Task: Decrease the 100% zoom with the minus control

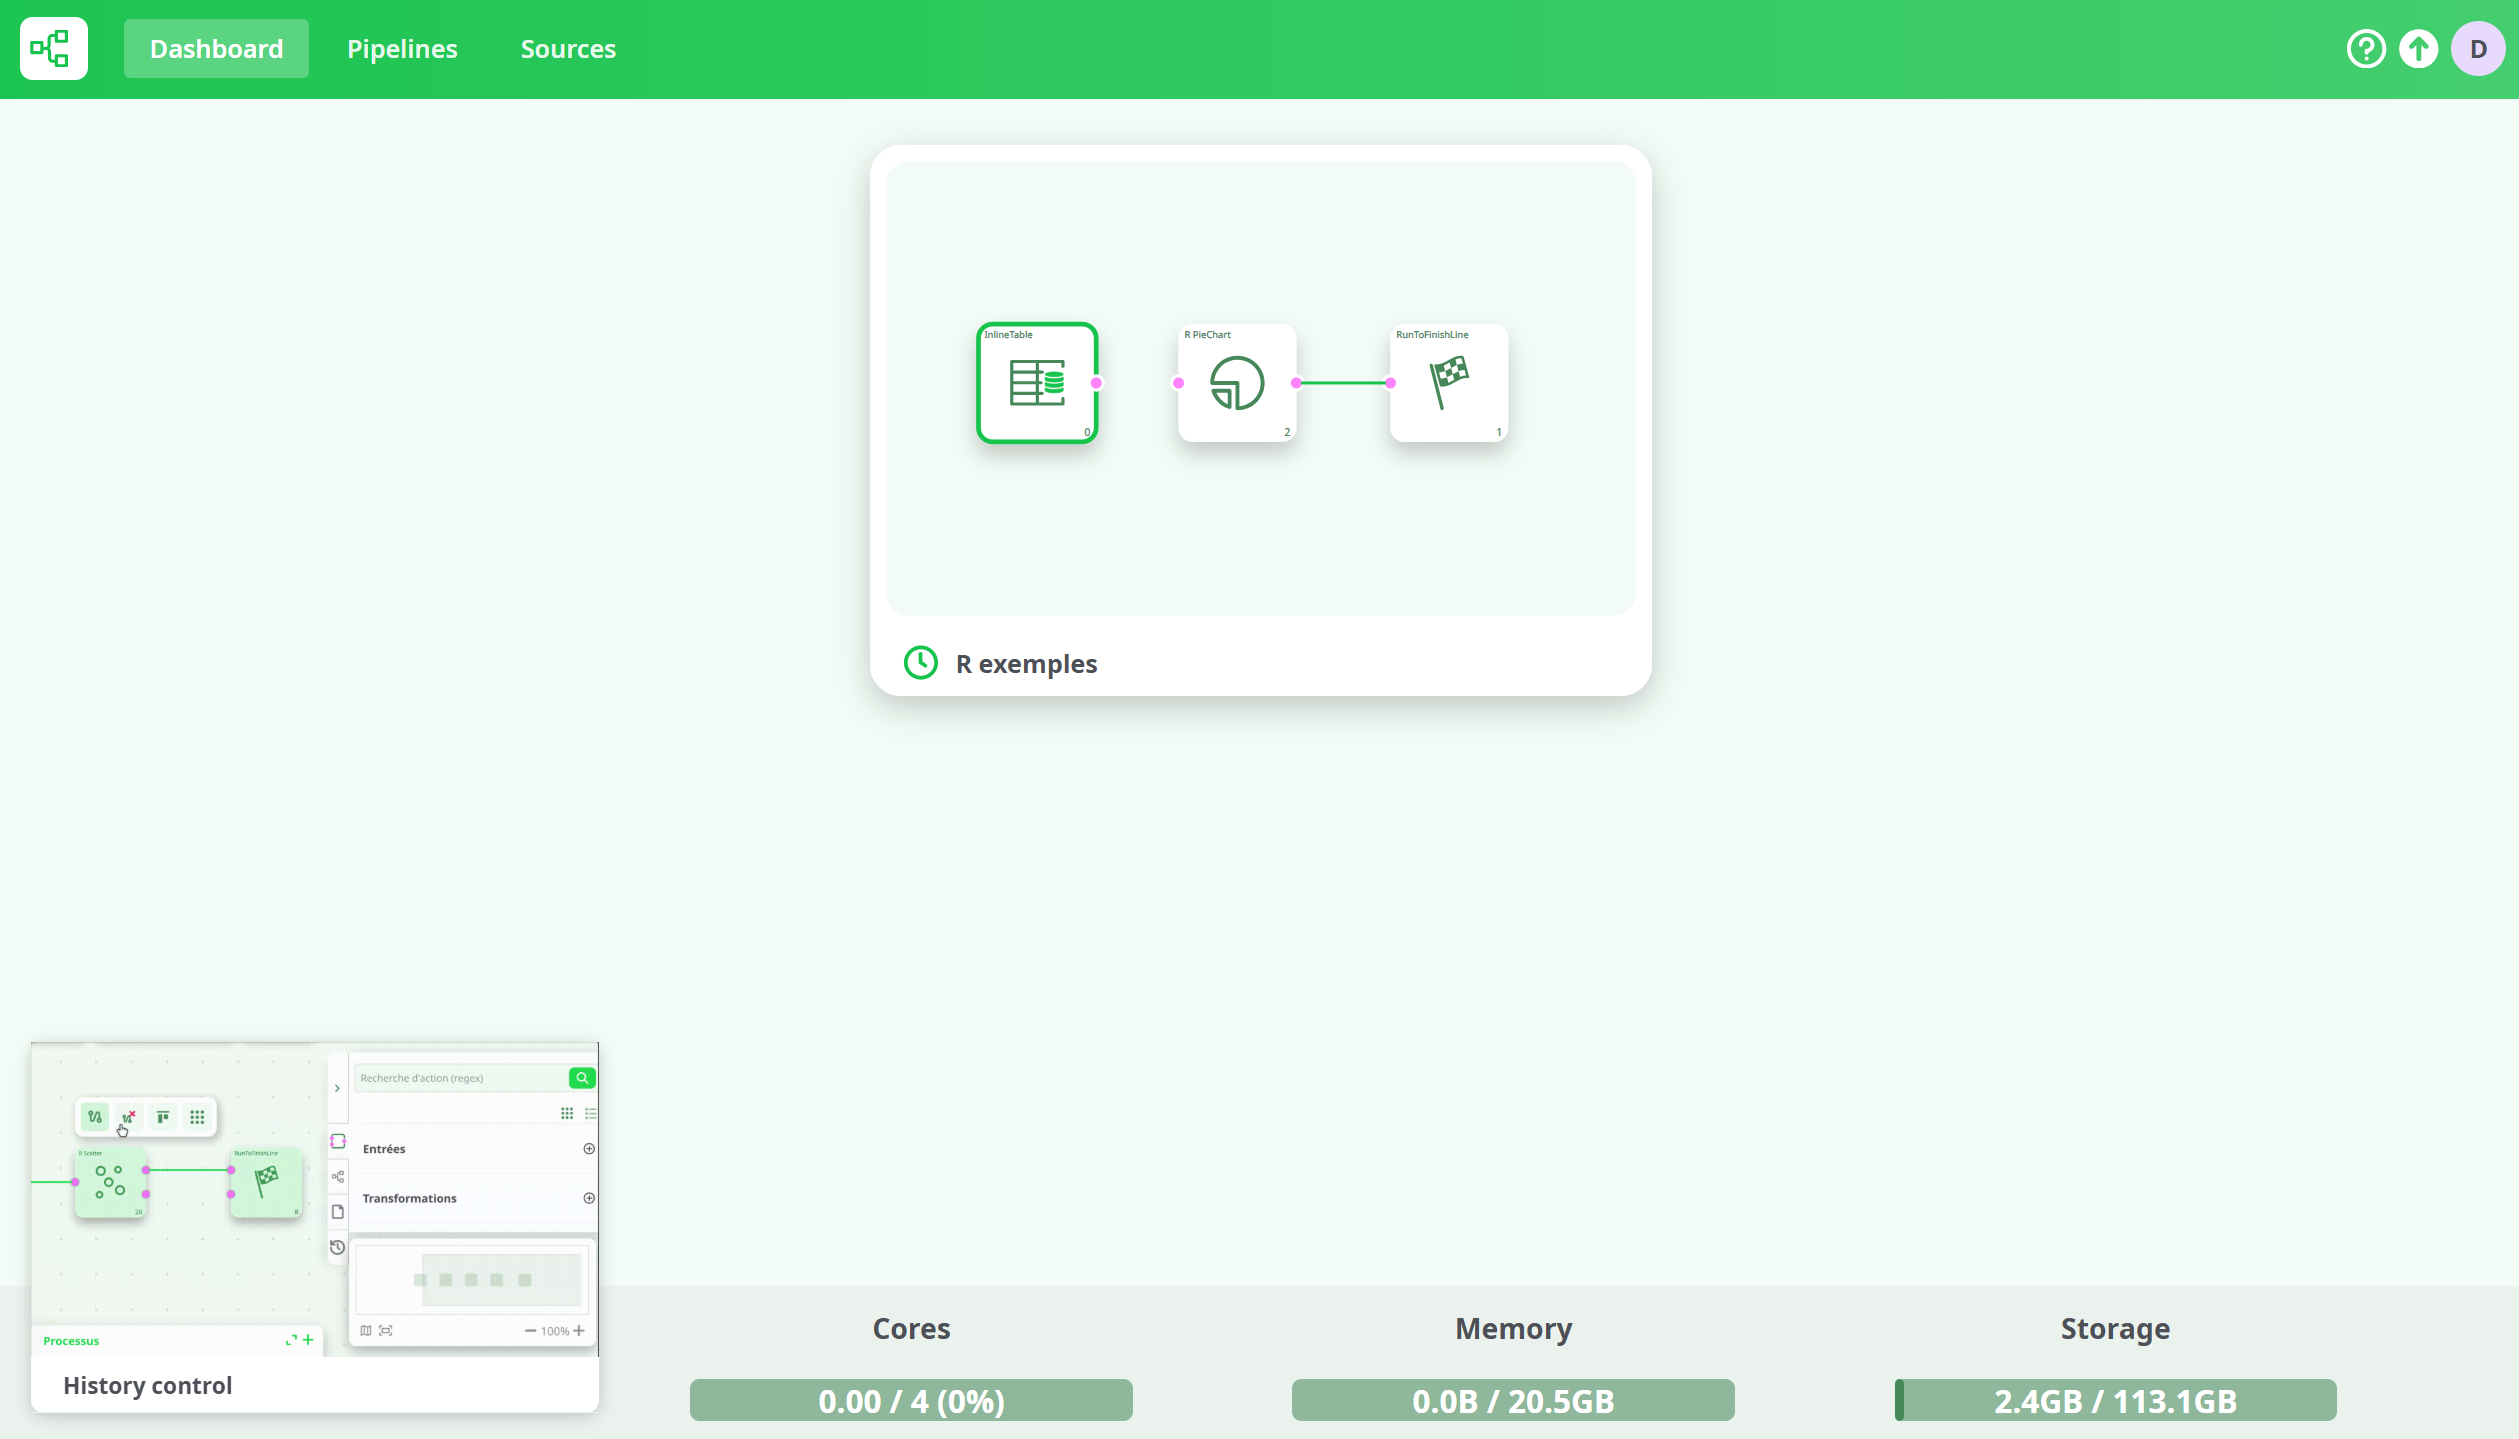Action: click(x=529, y=1331)
